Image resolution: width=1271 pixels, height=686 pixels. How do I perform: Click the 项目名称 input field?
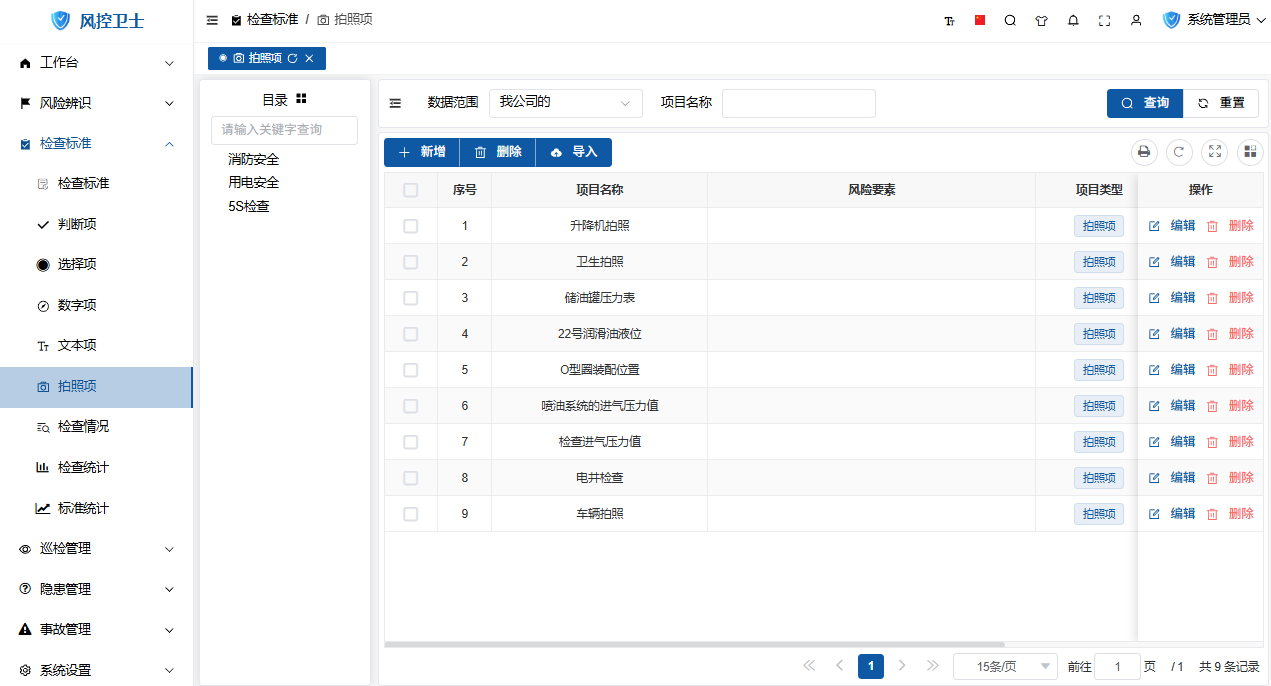[798, 103]
